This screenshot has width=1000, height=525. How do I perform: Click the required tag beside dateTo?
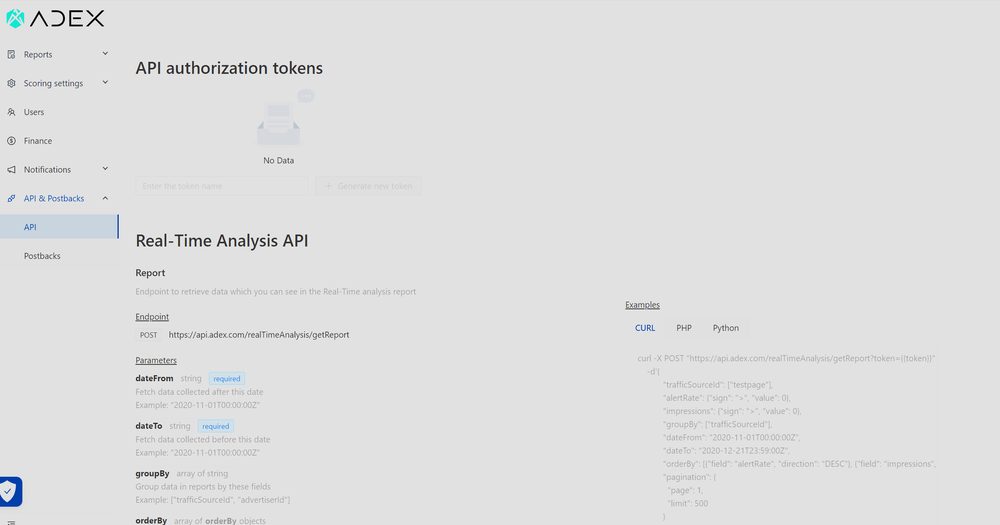click(x=216, y=426)
